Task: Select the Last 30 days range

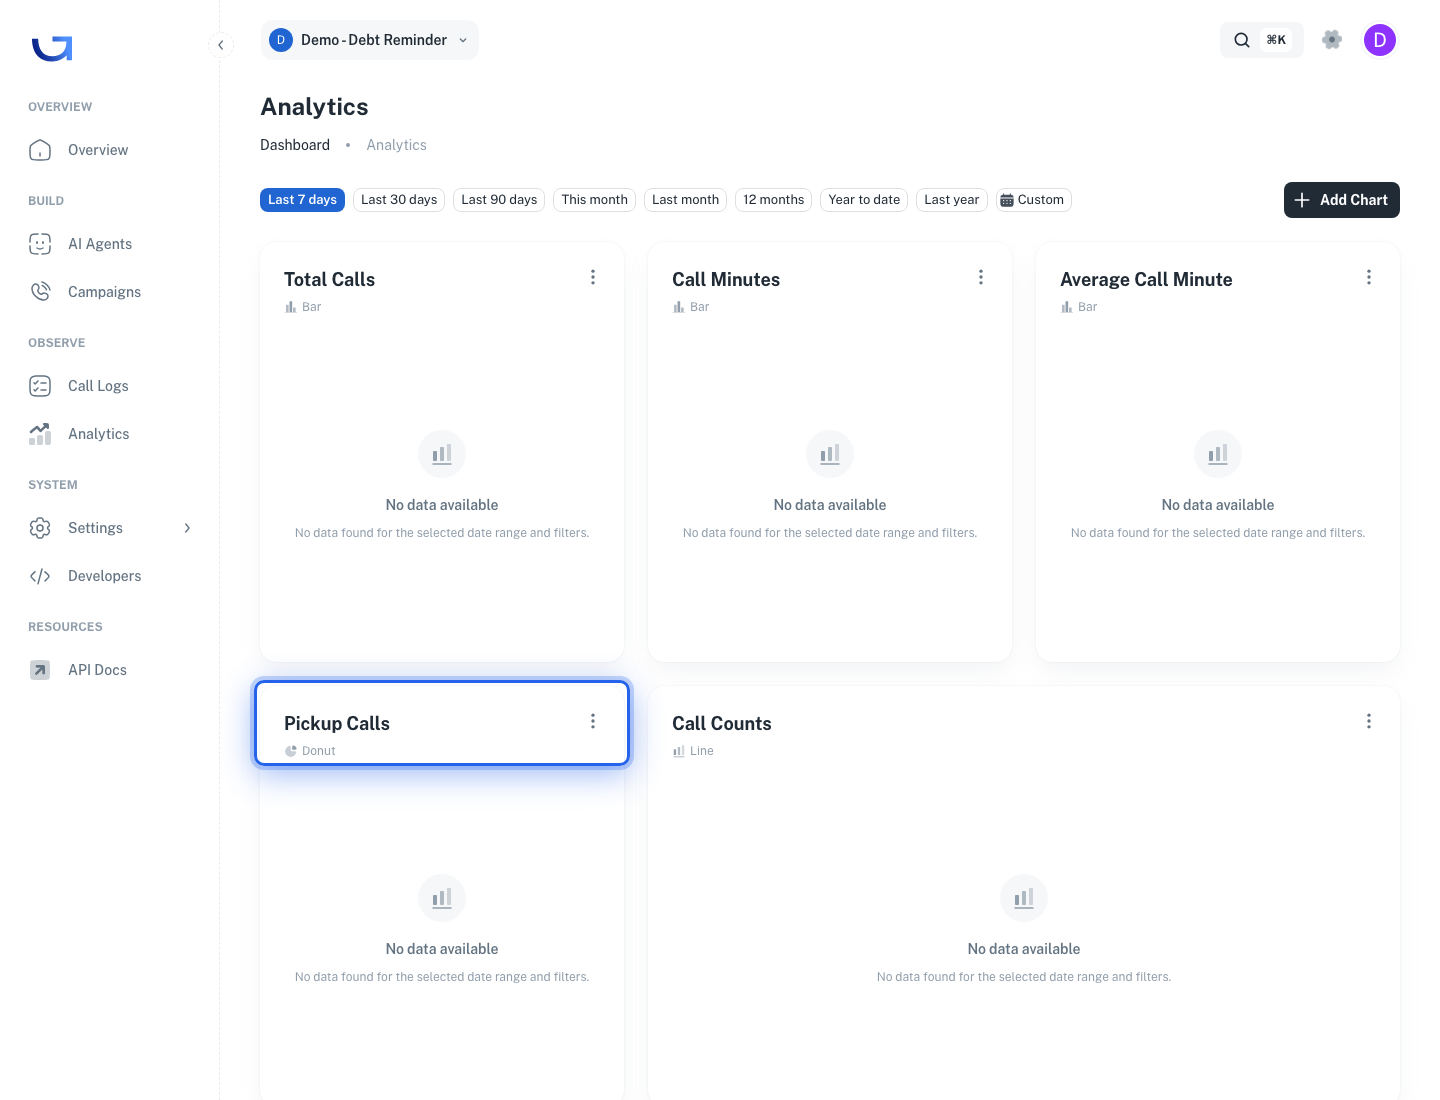Action: 399,200
